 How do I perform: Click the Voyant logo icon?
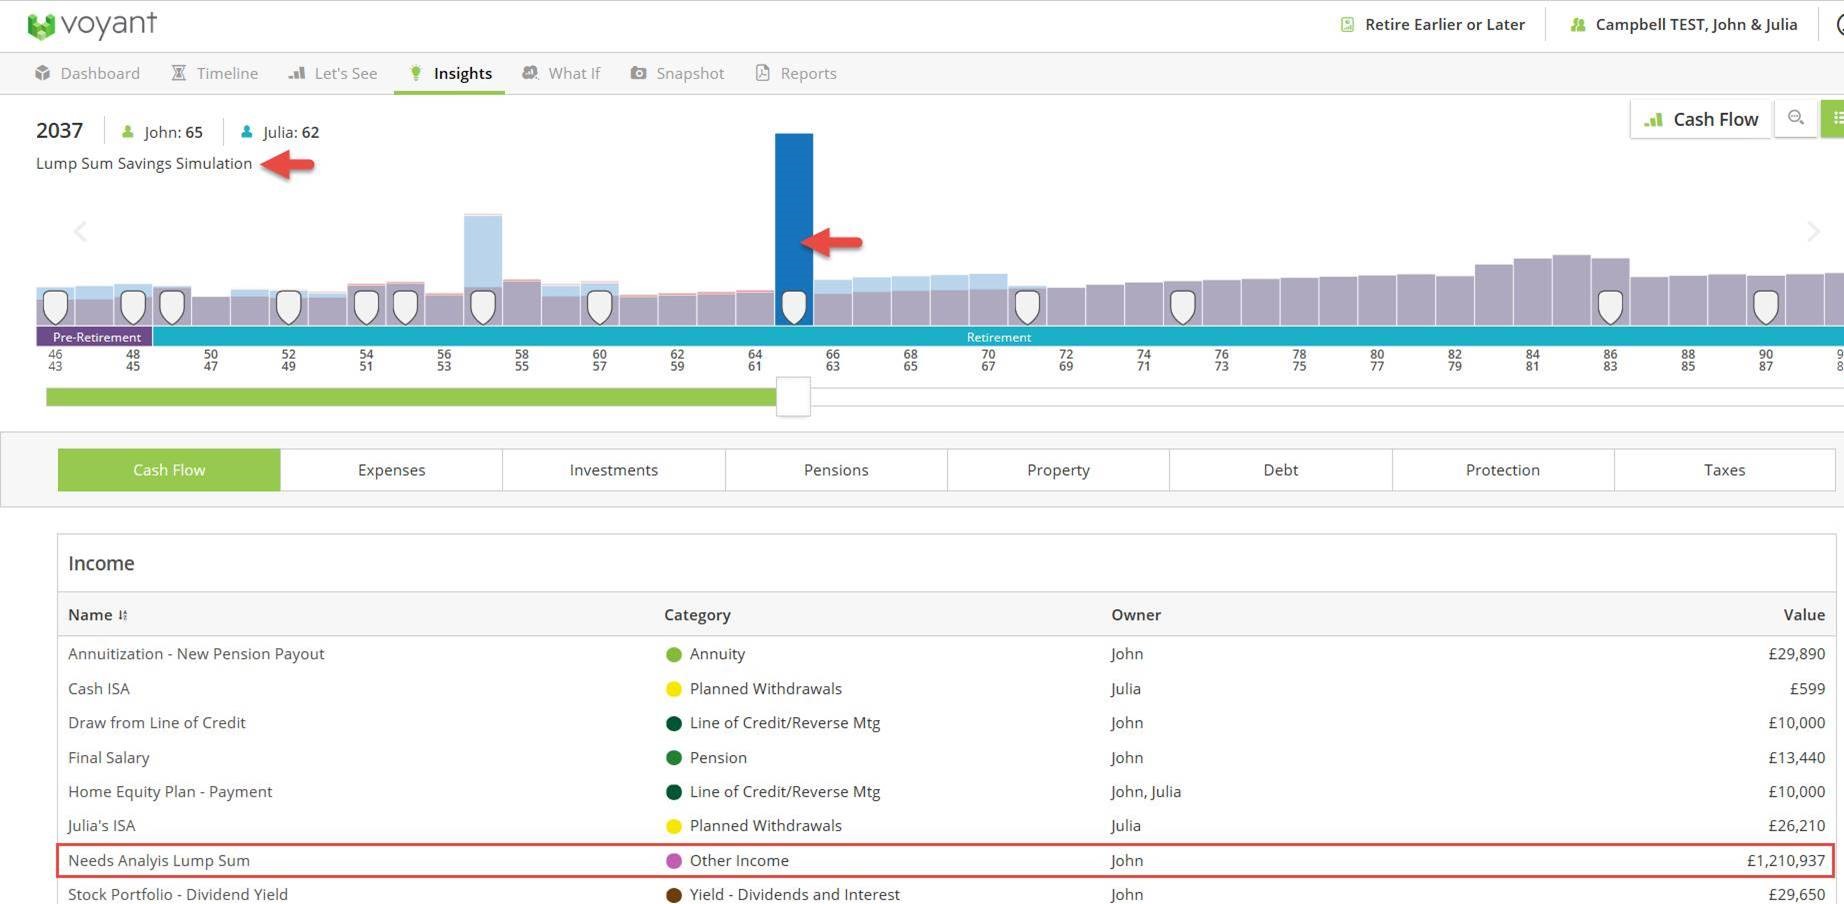point(41,26)
